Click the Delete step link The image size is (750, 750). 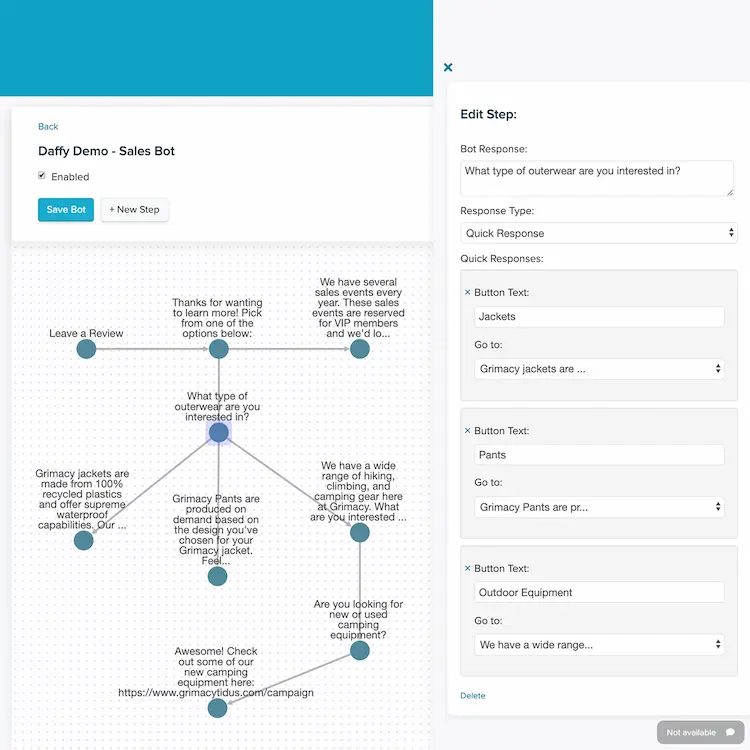pos(473,695)
